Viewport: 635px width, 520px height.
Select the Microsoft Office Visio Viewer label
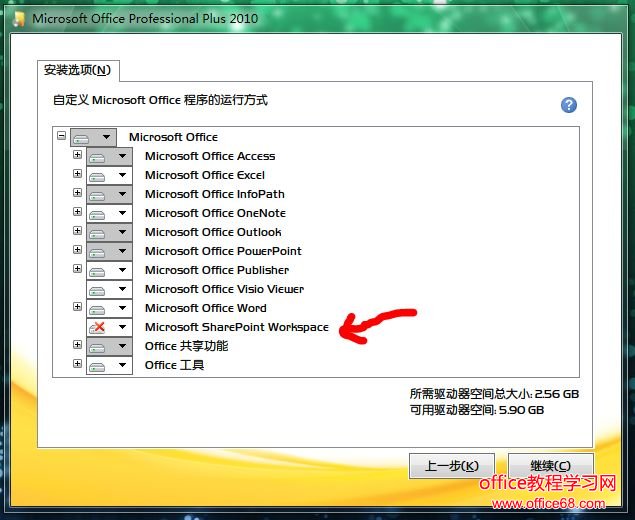click(x=224, y=290)
